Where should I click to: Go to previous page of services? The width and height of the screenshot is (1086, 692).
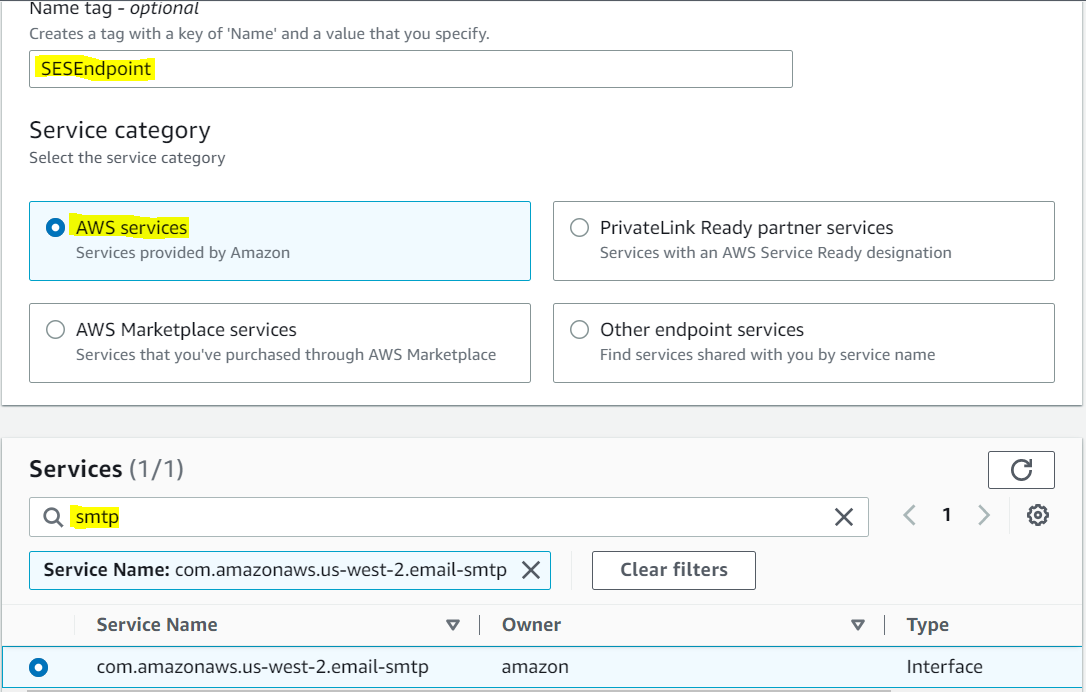[909, 515]
